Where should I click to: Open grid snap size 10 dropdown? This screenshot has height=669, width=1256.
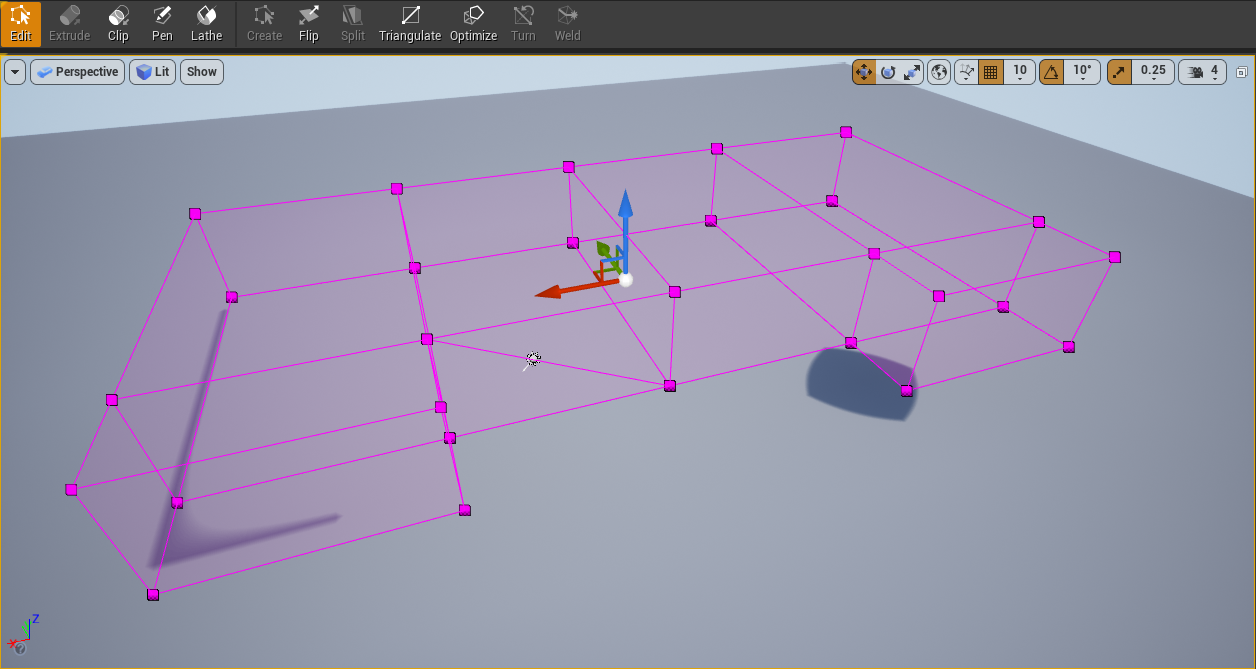(x=1019, y=72)
